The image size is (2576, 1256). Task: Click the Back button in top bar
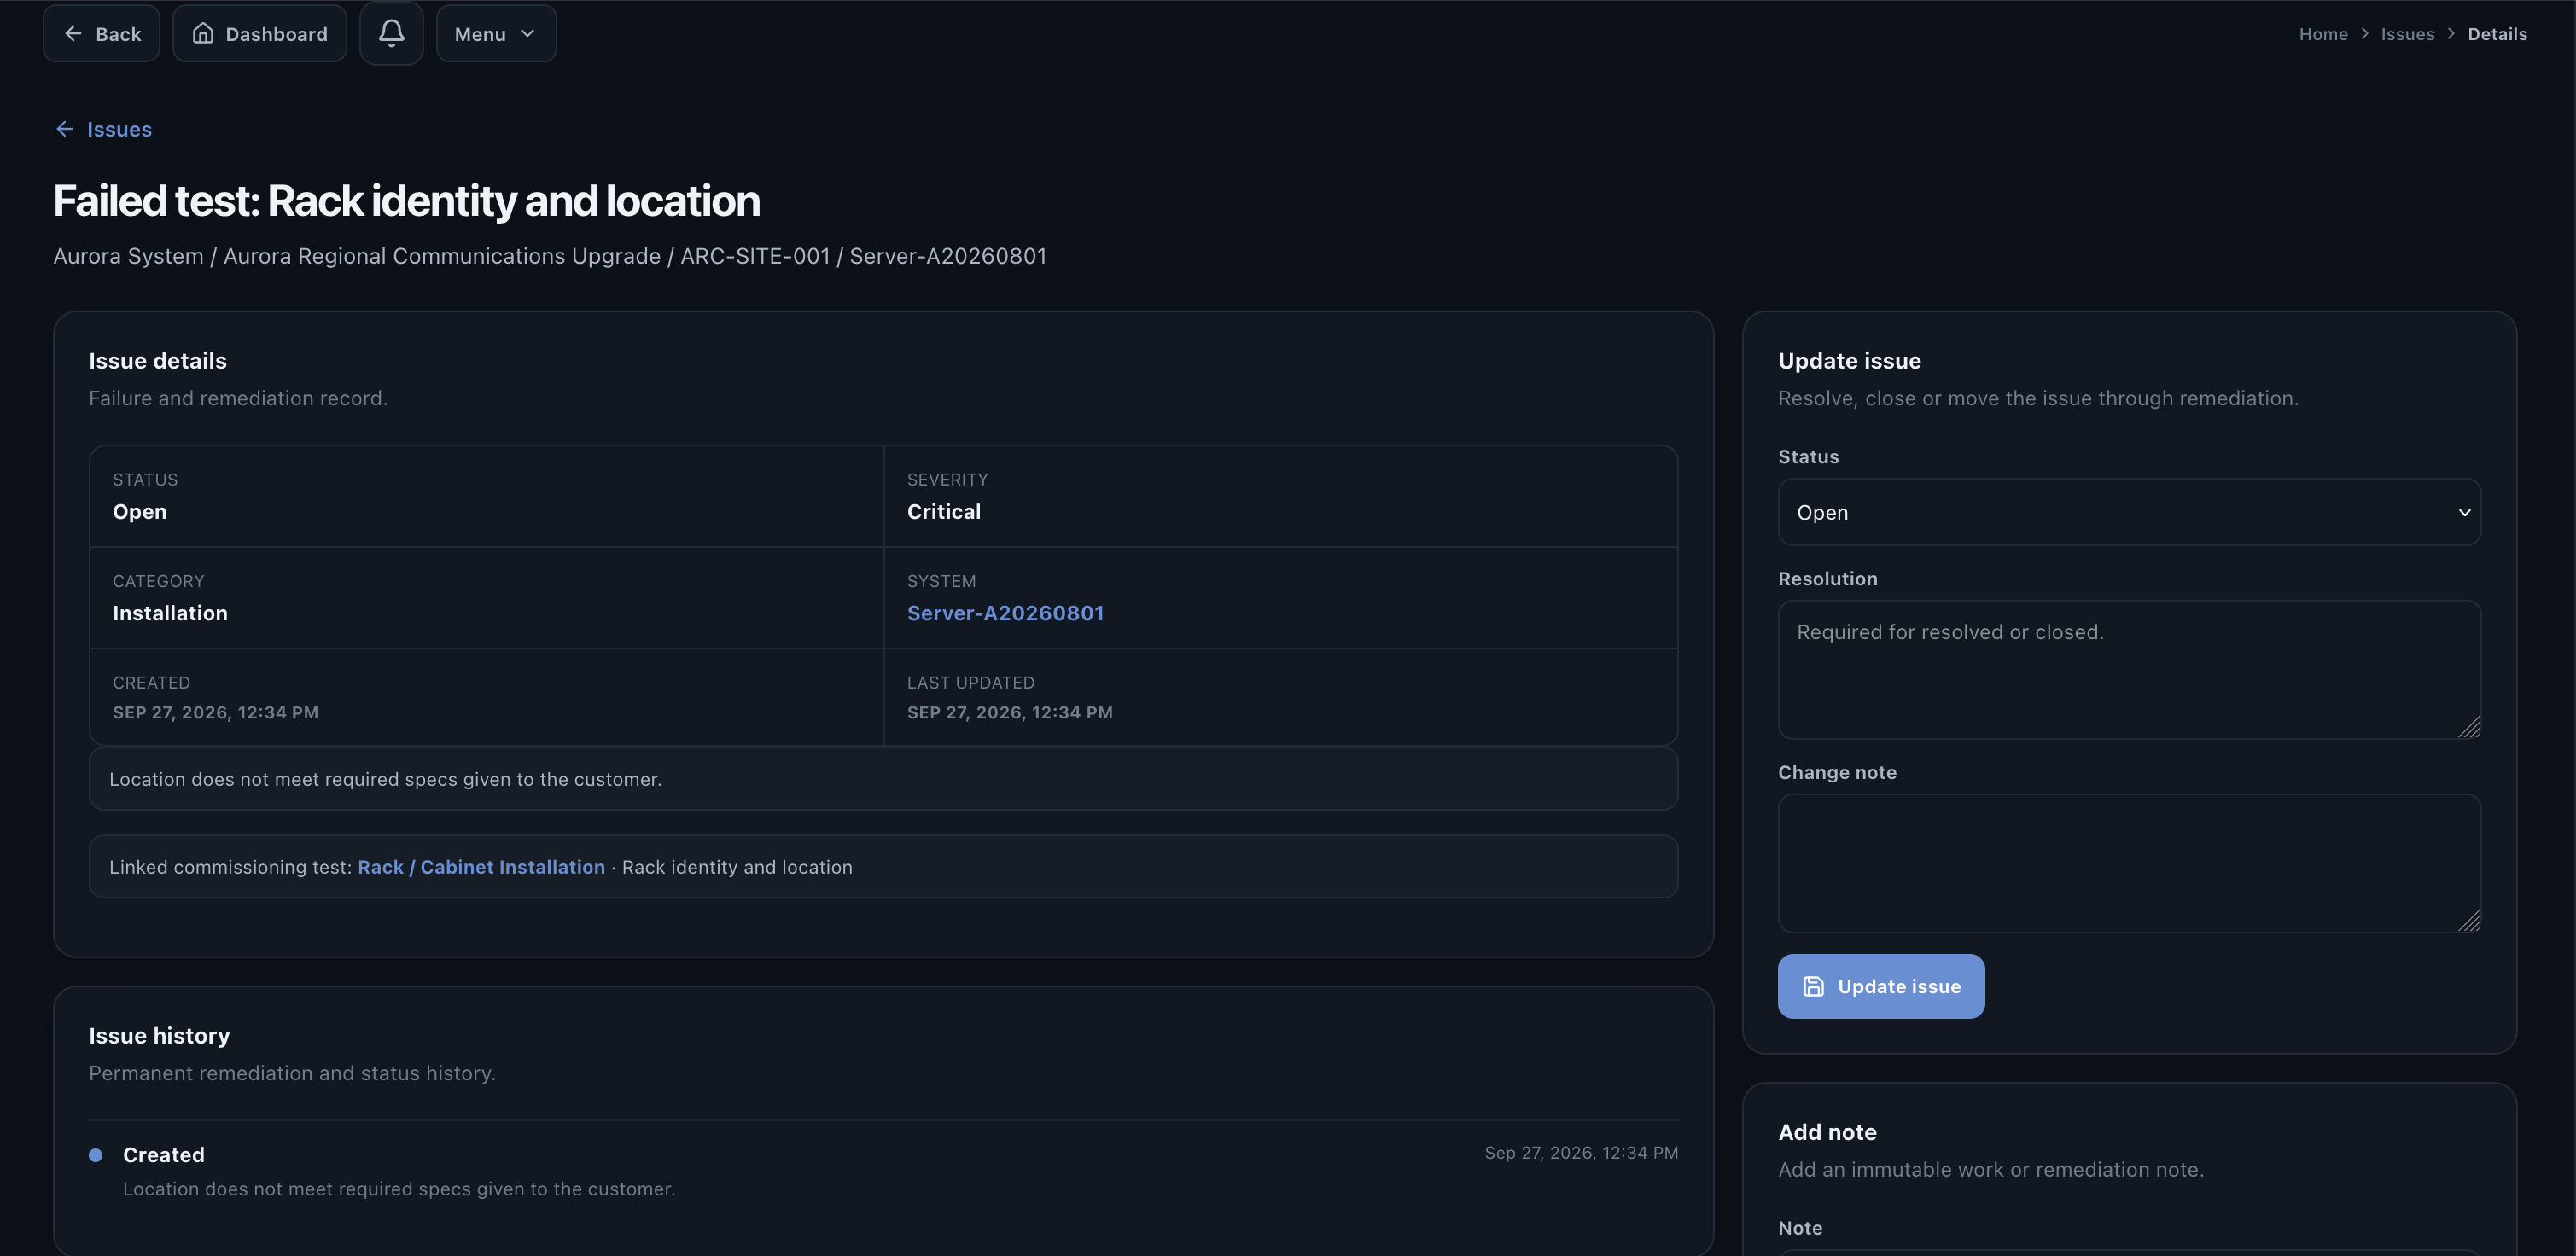[x=101, y=33]
